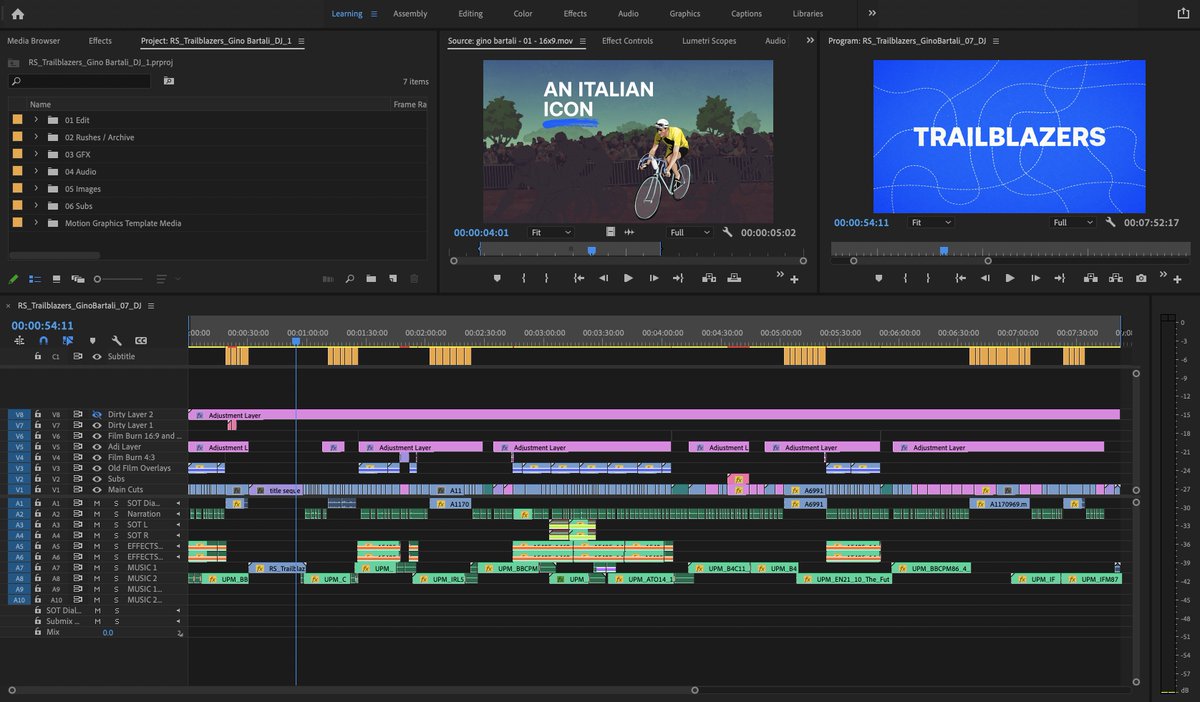Open Program monitor Fit zoom dropdown
Screen dimensions: 1200x702
coord(931,222)
